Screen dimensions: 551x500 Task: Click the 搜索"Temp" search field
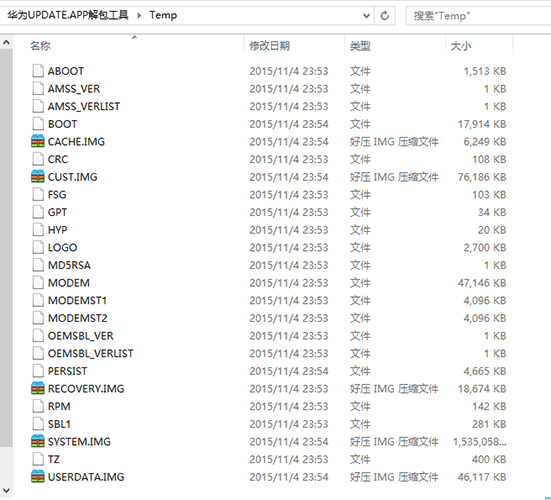pyautogui.click(x=478, y=15)
